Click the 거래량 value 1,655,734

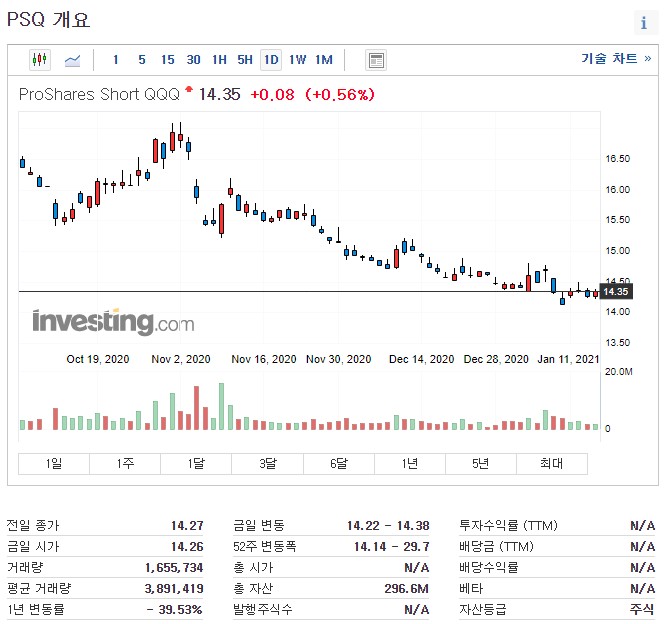[x=174, y=568]
